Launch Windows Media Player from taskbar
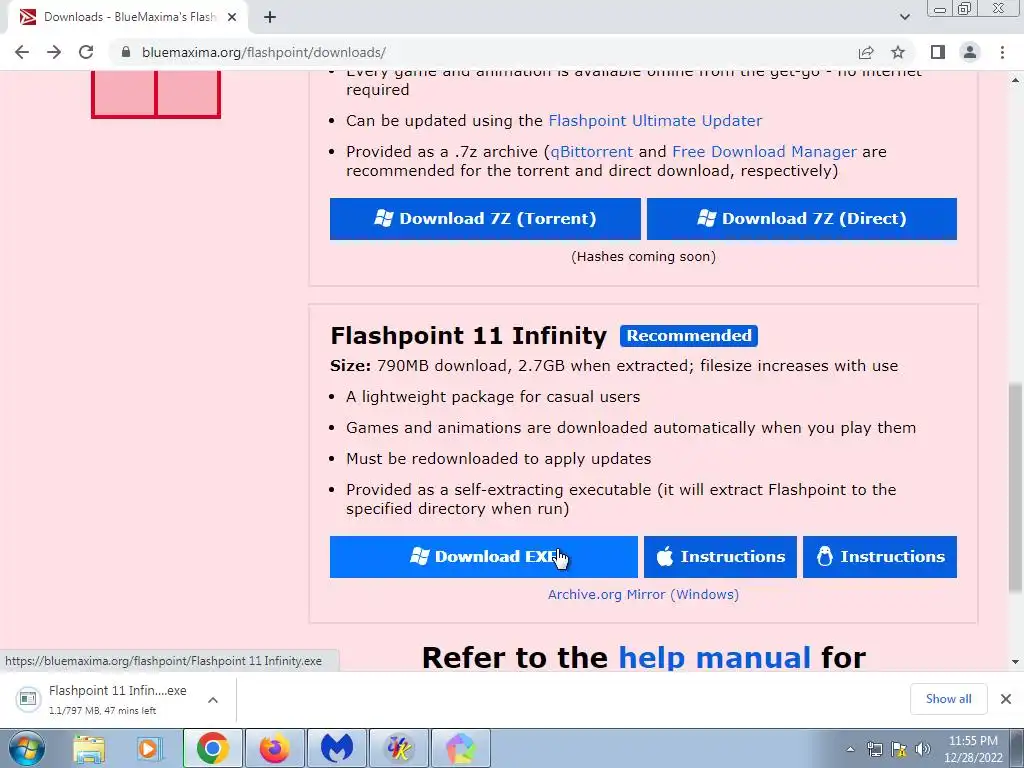Screen dimensions: 1024x768 pyautogui.click(x=149, y=748)
